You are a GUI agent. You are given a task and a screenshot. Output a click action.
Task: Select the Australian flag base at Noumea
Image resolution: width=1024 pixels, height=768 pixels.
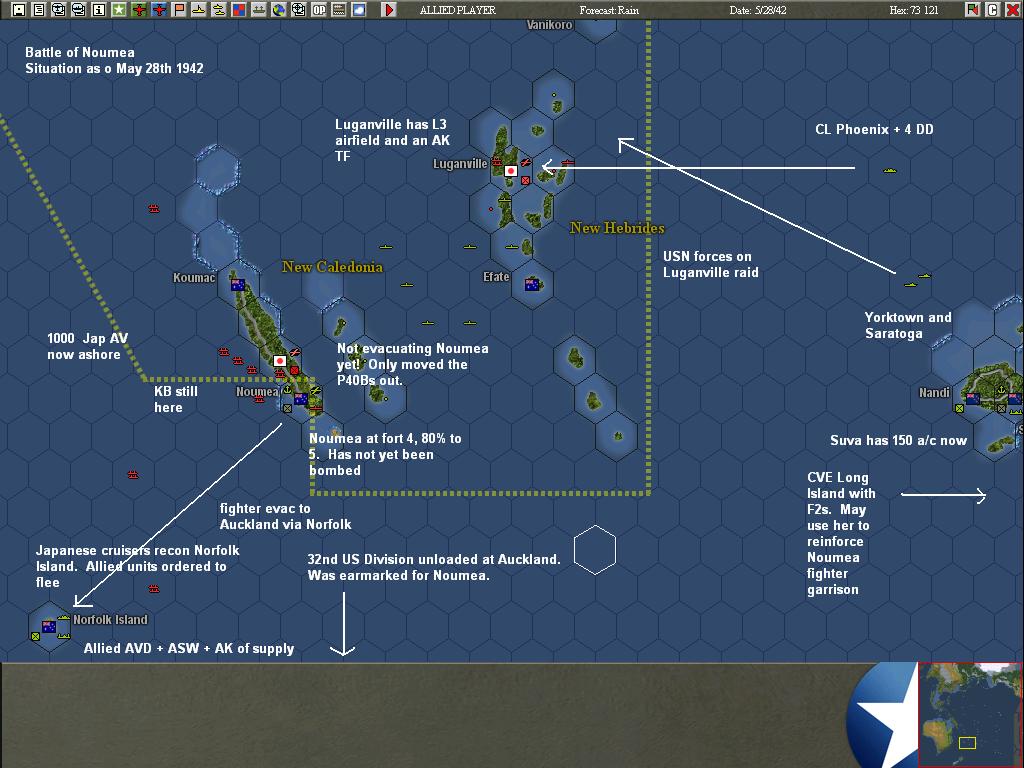[x=301, y=399]
